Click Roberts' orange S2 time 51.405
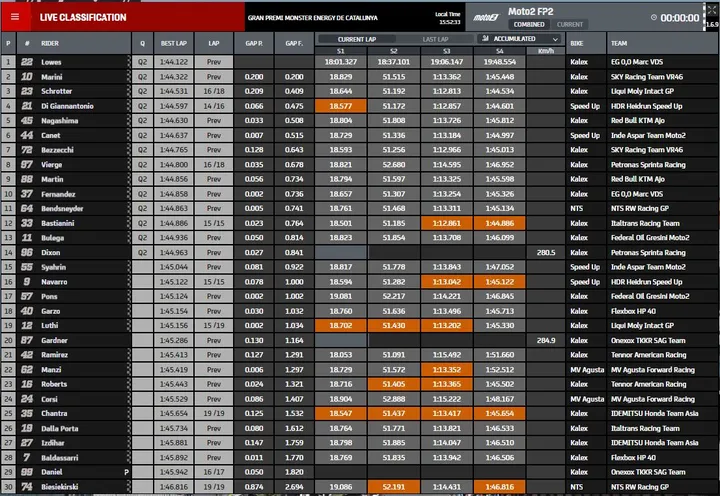The height and width of the screenshot is (496, 720). tap(394, 384)
